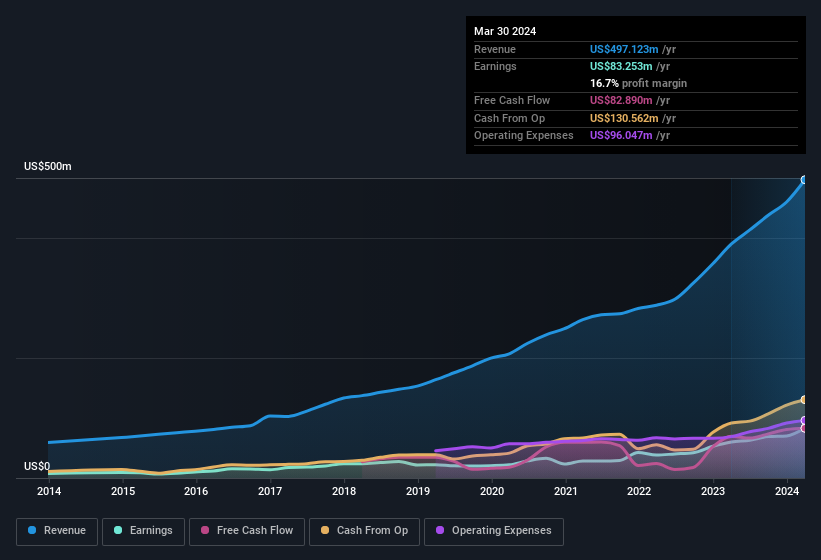Screen dimensions: 821x560
Task: Click the Mar 30 2024 tooltip date
Action: click(x=505, y=31)
